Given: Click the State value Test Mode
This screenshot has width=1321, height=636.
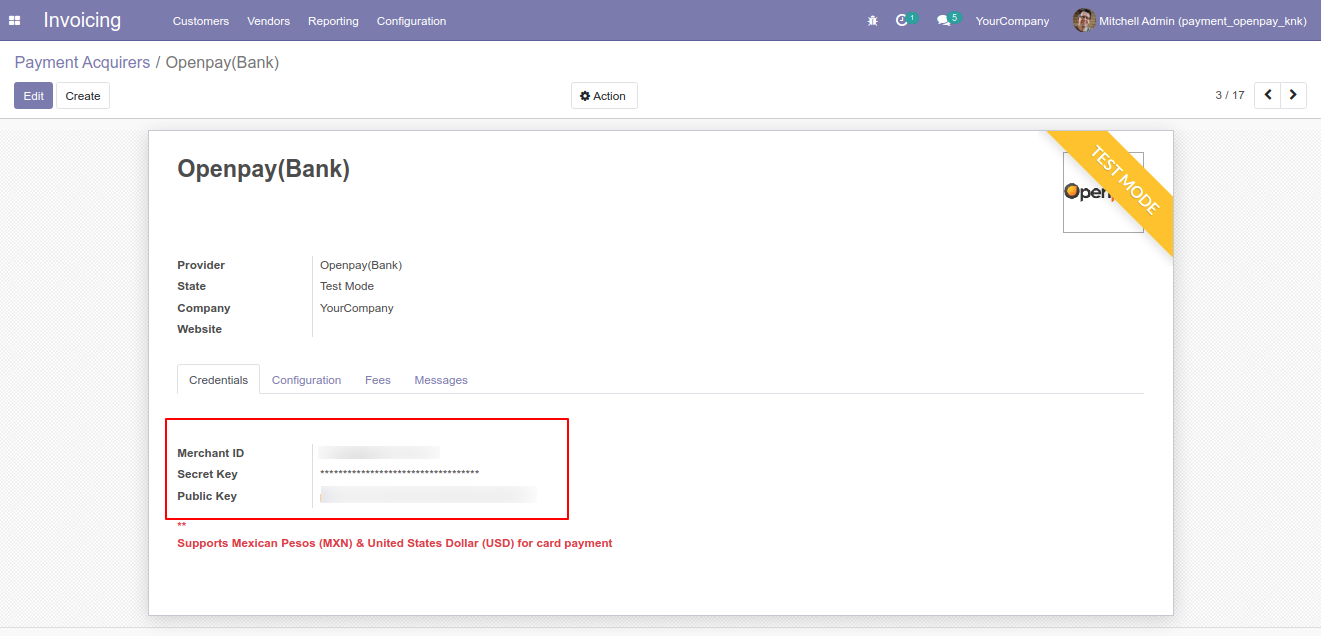Looking at the screenshot, I should coord(347,286).
